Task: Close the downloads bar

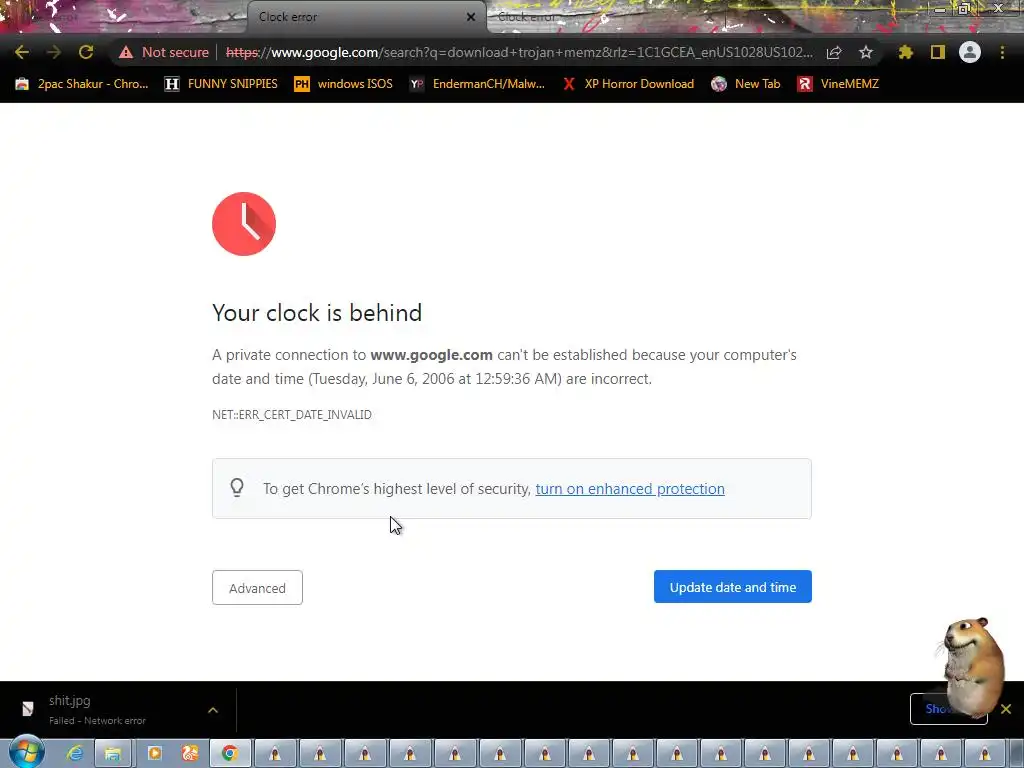Action: 1006,709
